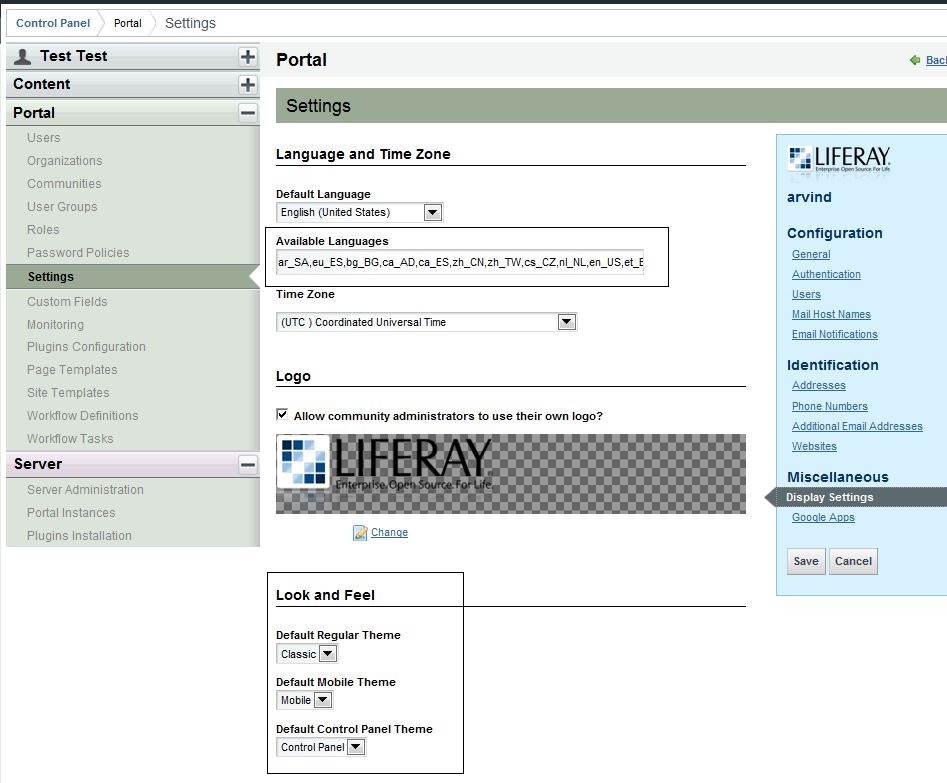This screenshot has height=783, width=947.
Task: Click the pencil icon beside Change
Action: coord(360,533)
